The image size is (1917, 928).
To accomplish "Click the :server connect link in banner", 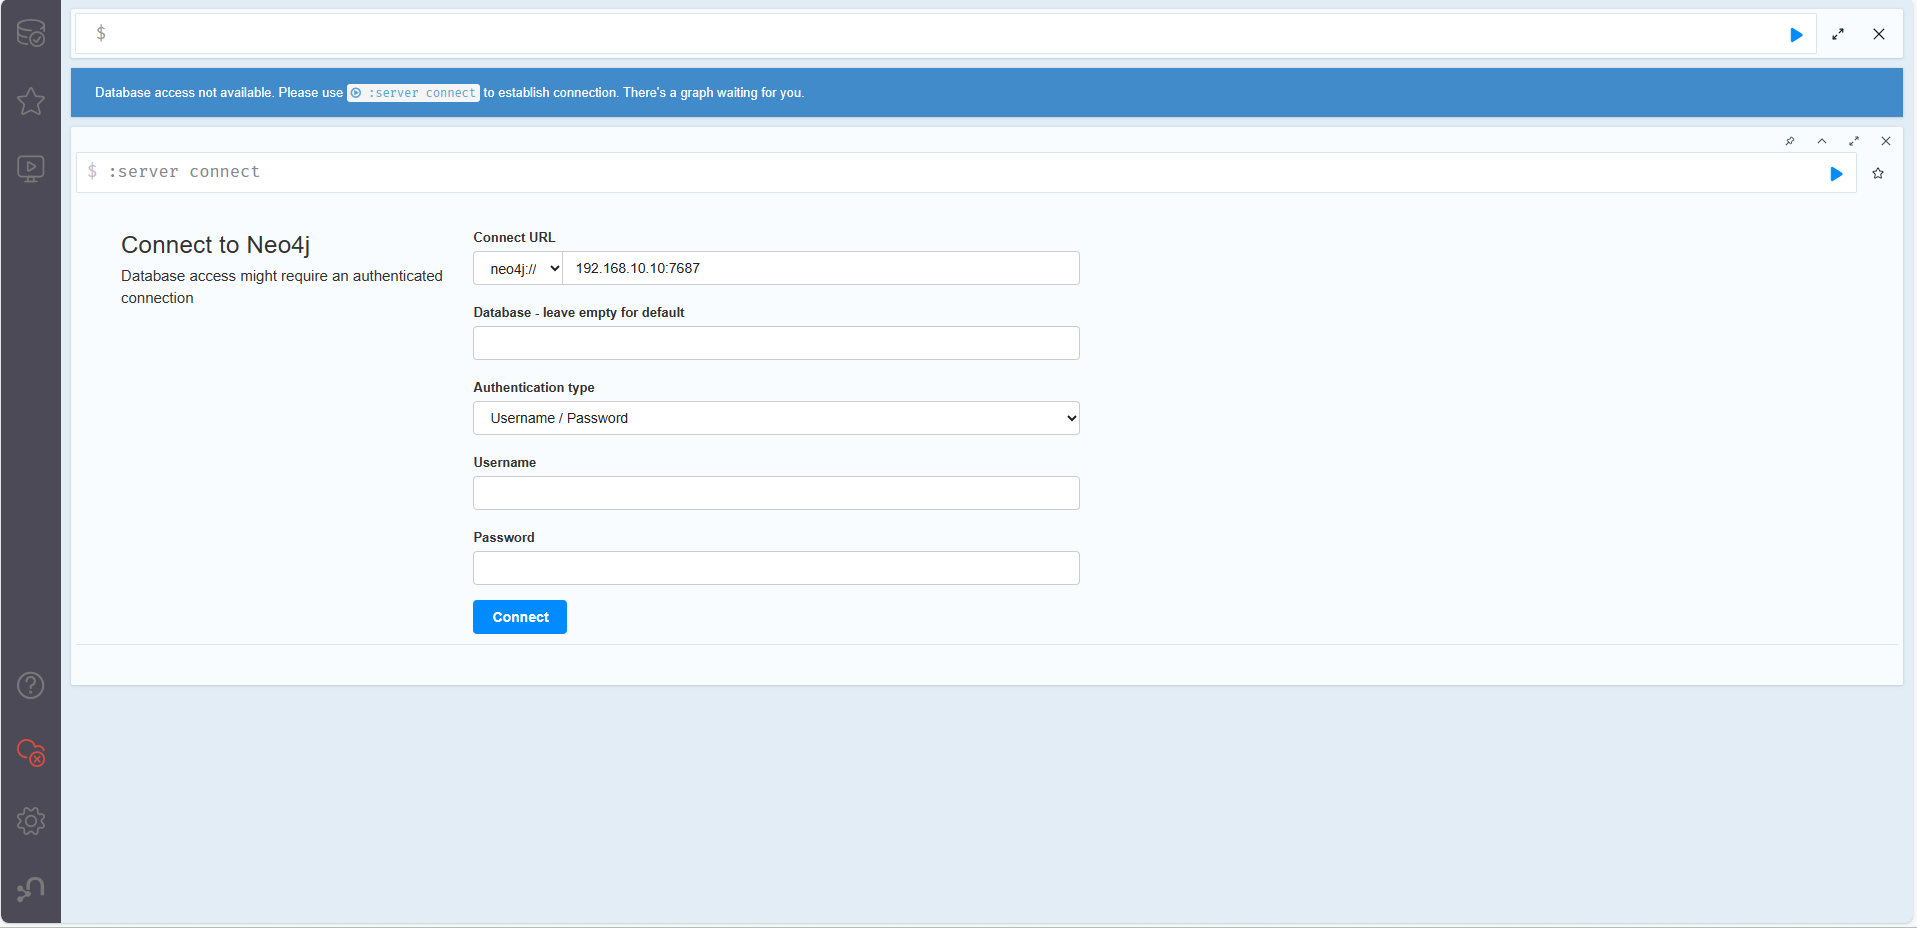I will (413, 93).
